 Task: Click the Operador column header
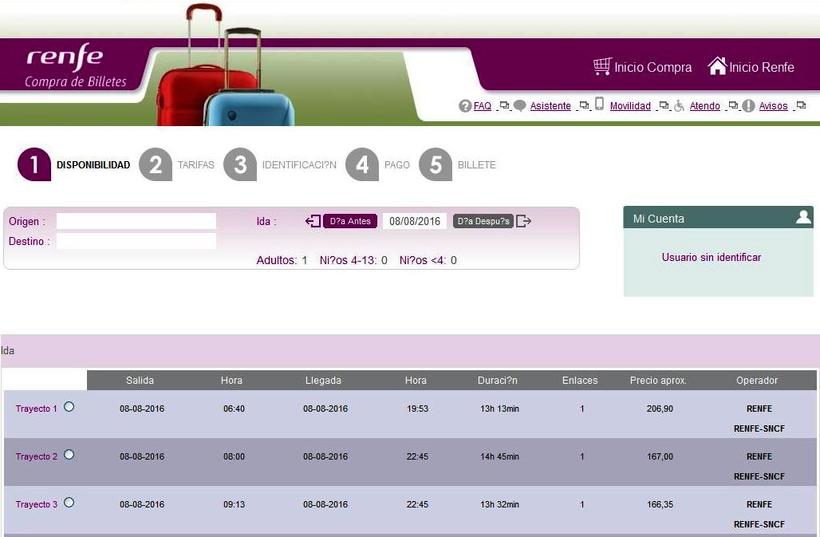pyautogui.click(x=757, y=380)
